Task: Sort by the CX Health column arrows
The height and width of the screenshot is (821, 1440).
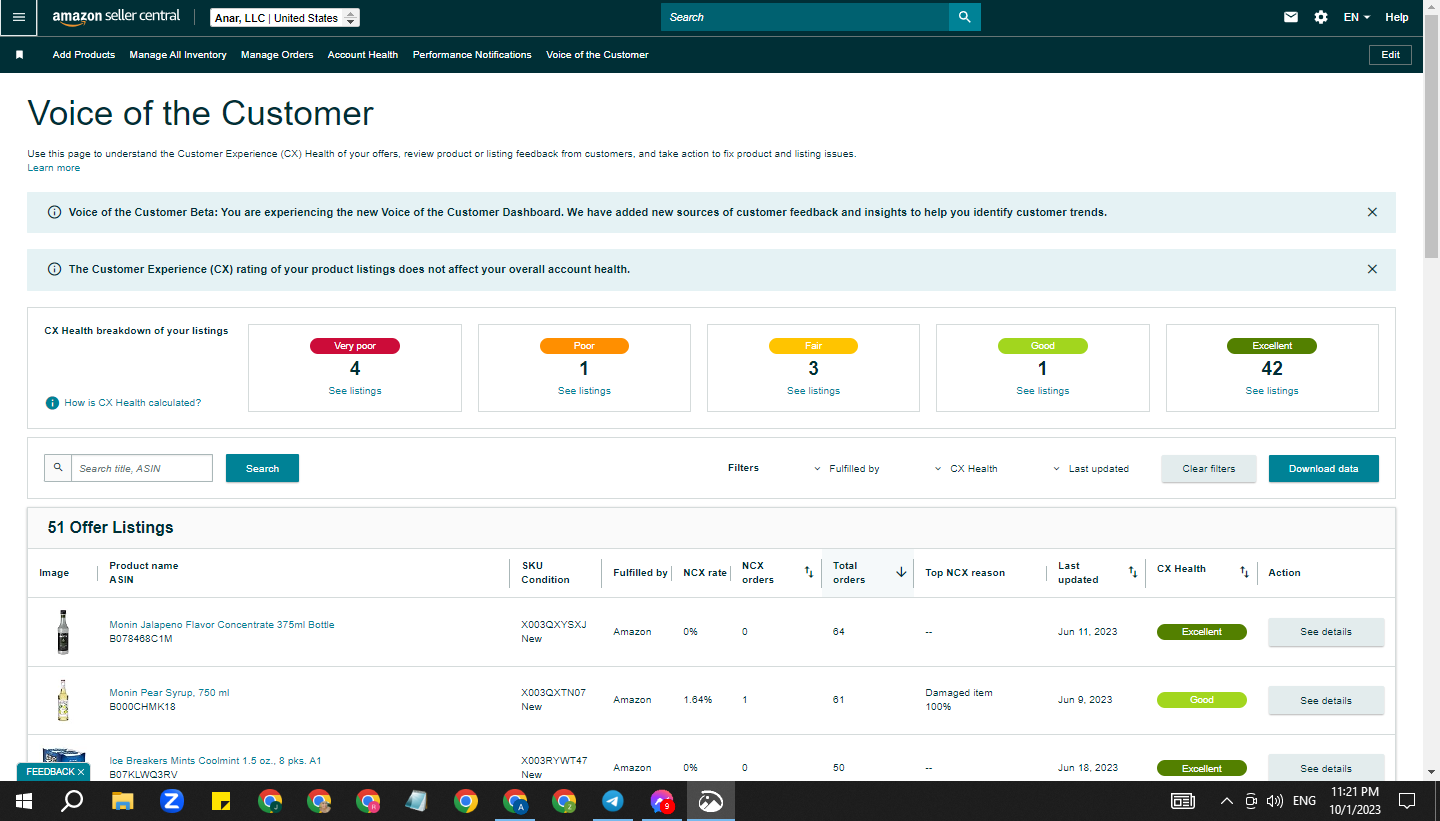Action: (1244, 572)
